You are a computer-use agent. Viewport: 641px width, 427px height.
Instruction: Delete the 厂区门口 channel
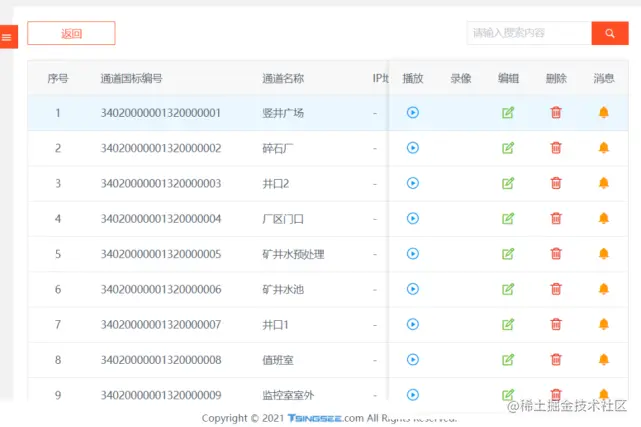tap(556, 218)
